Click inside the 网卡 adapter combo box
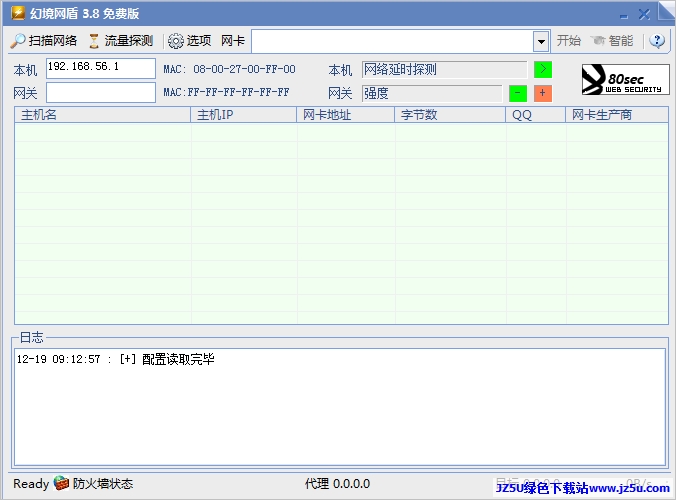The width and height of the screenshot is (676, 500). [392, 42]
